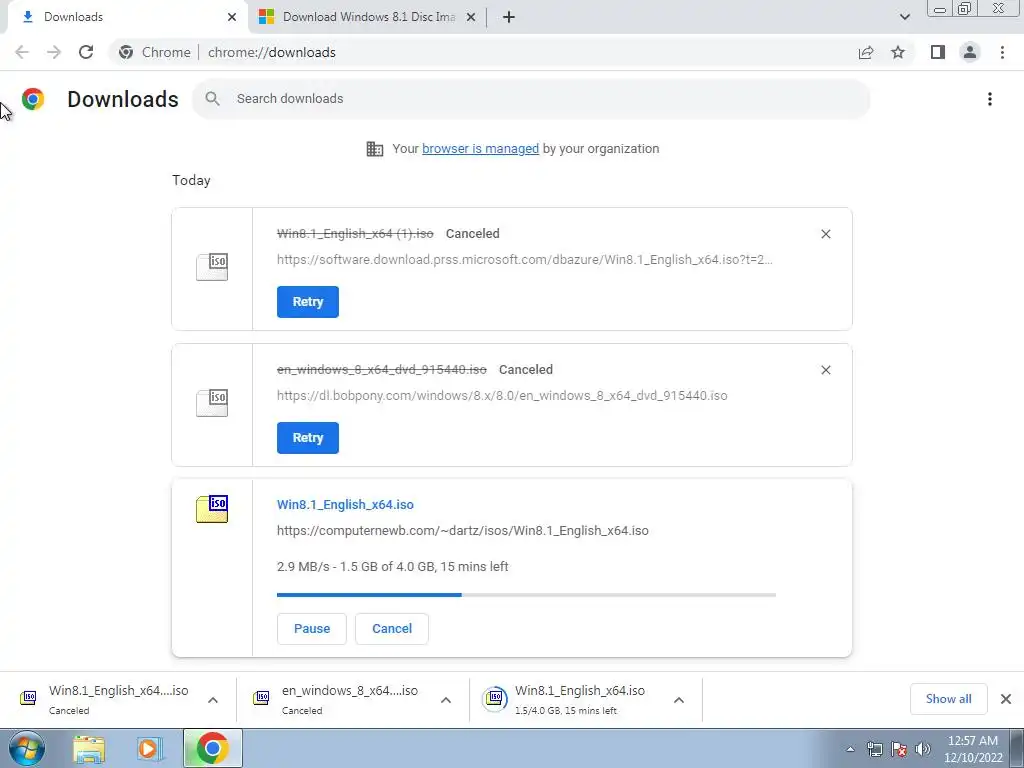Switch to the Downloads tab
This screenshot has width=1024, height=768.
coord(124,17)
